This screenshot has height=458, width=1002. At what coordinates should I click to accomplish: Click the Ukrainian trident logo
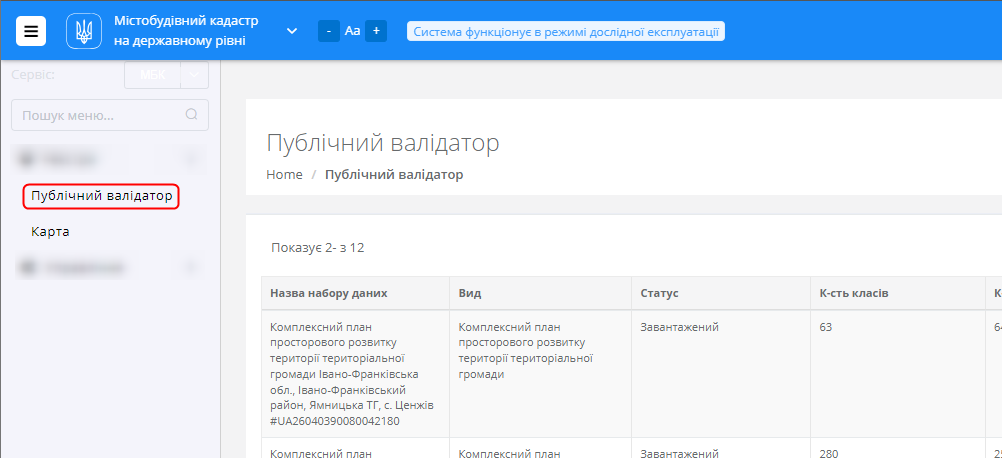(x=84, y=31)
